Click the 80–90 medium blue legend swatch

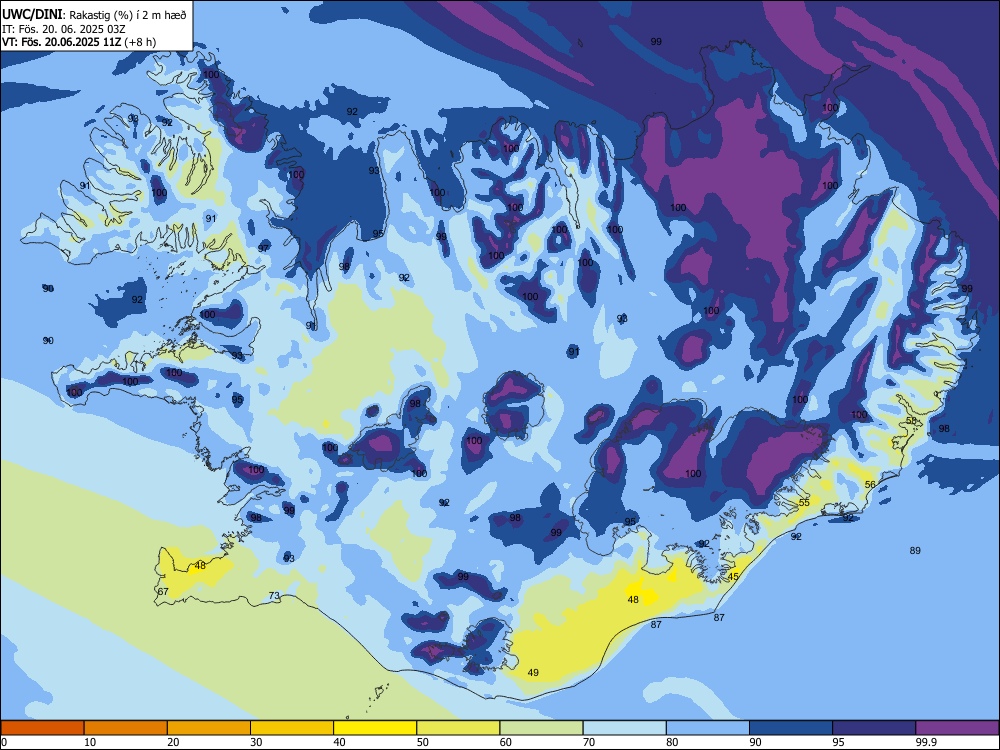pos(707,728)
